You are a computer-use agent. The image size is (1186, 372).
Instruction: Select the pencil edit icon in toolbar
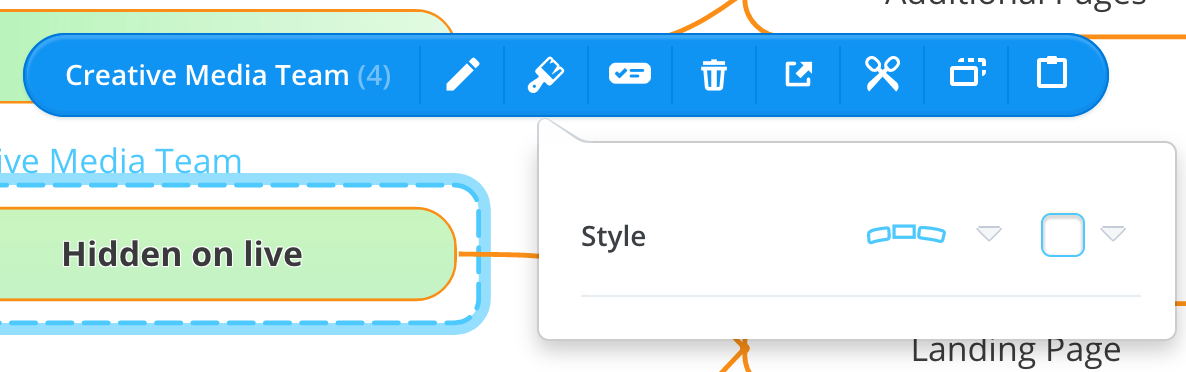pyautogui.click(x=462, y=76)
